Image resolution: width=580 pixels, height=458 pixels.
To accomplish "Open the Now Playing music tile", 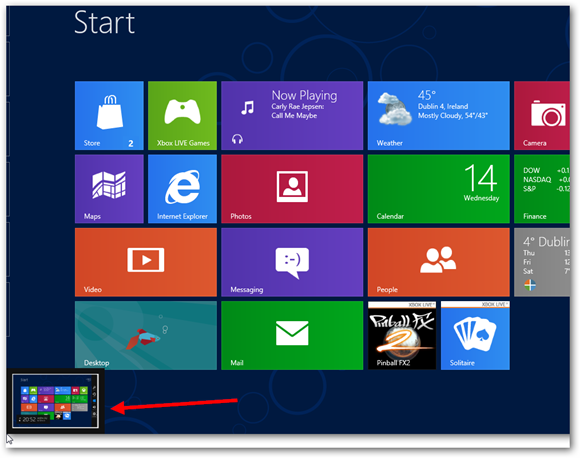I will 292,115.
